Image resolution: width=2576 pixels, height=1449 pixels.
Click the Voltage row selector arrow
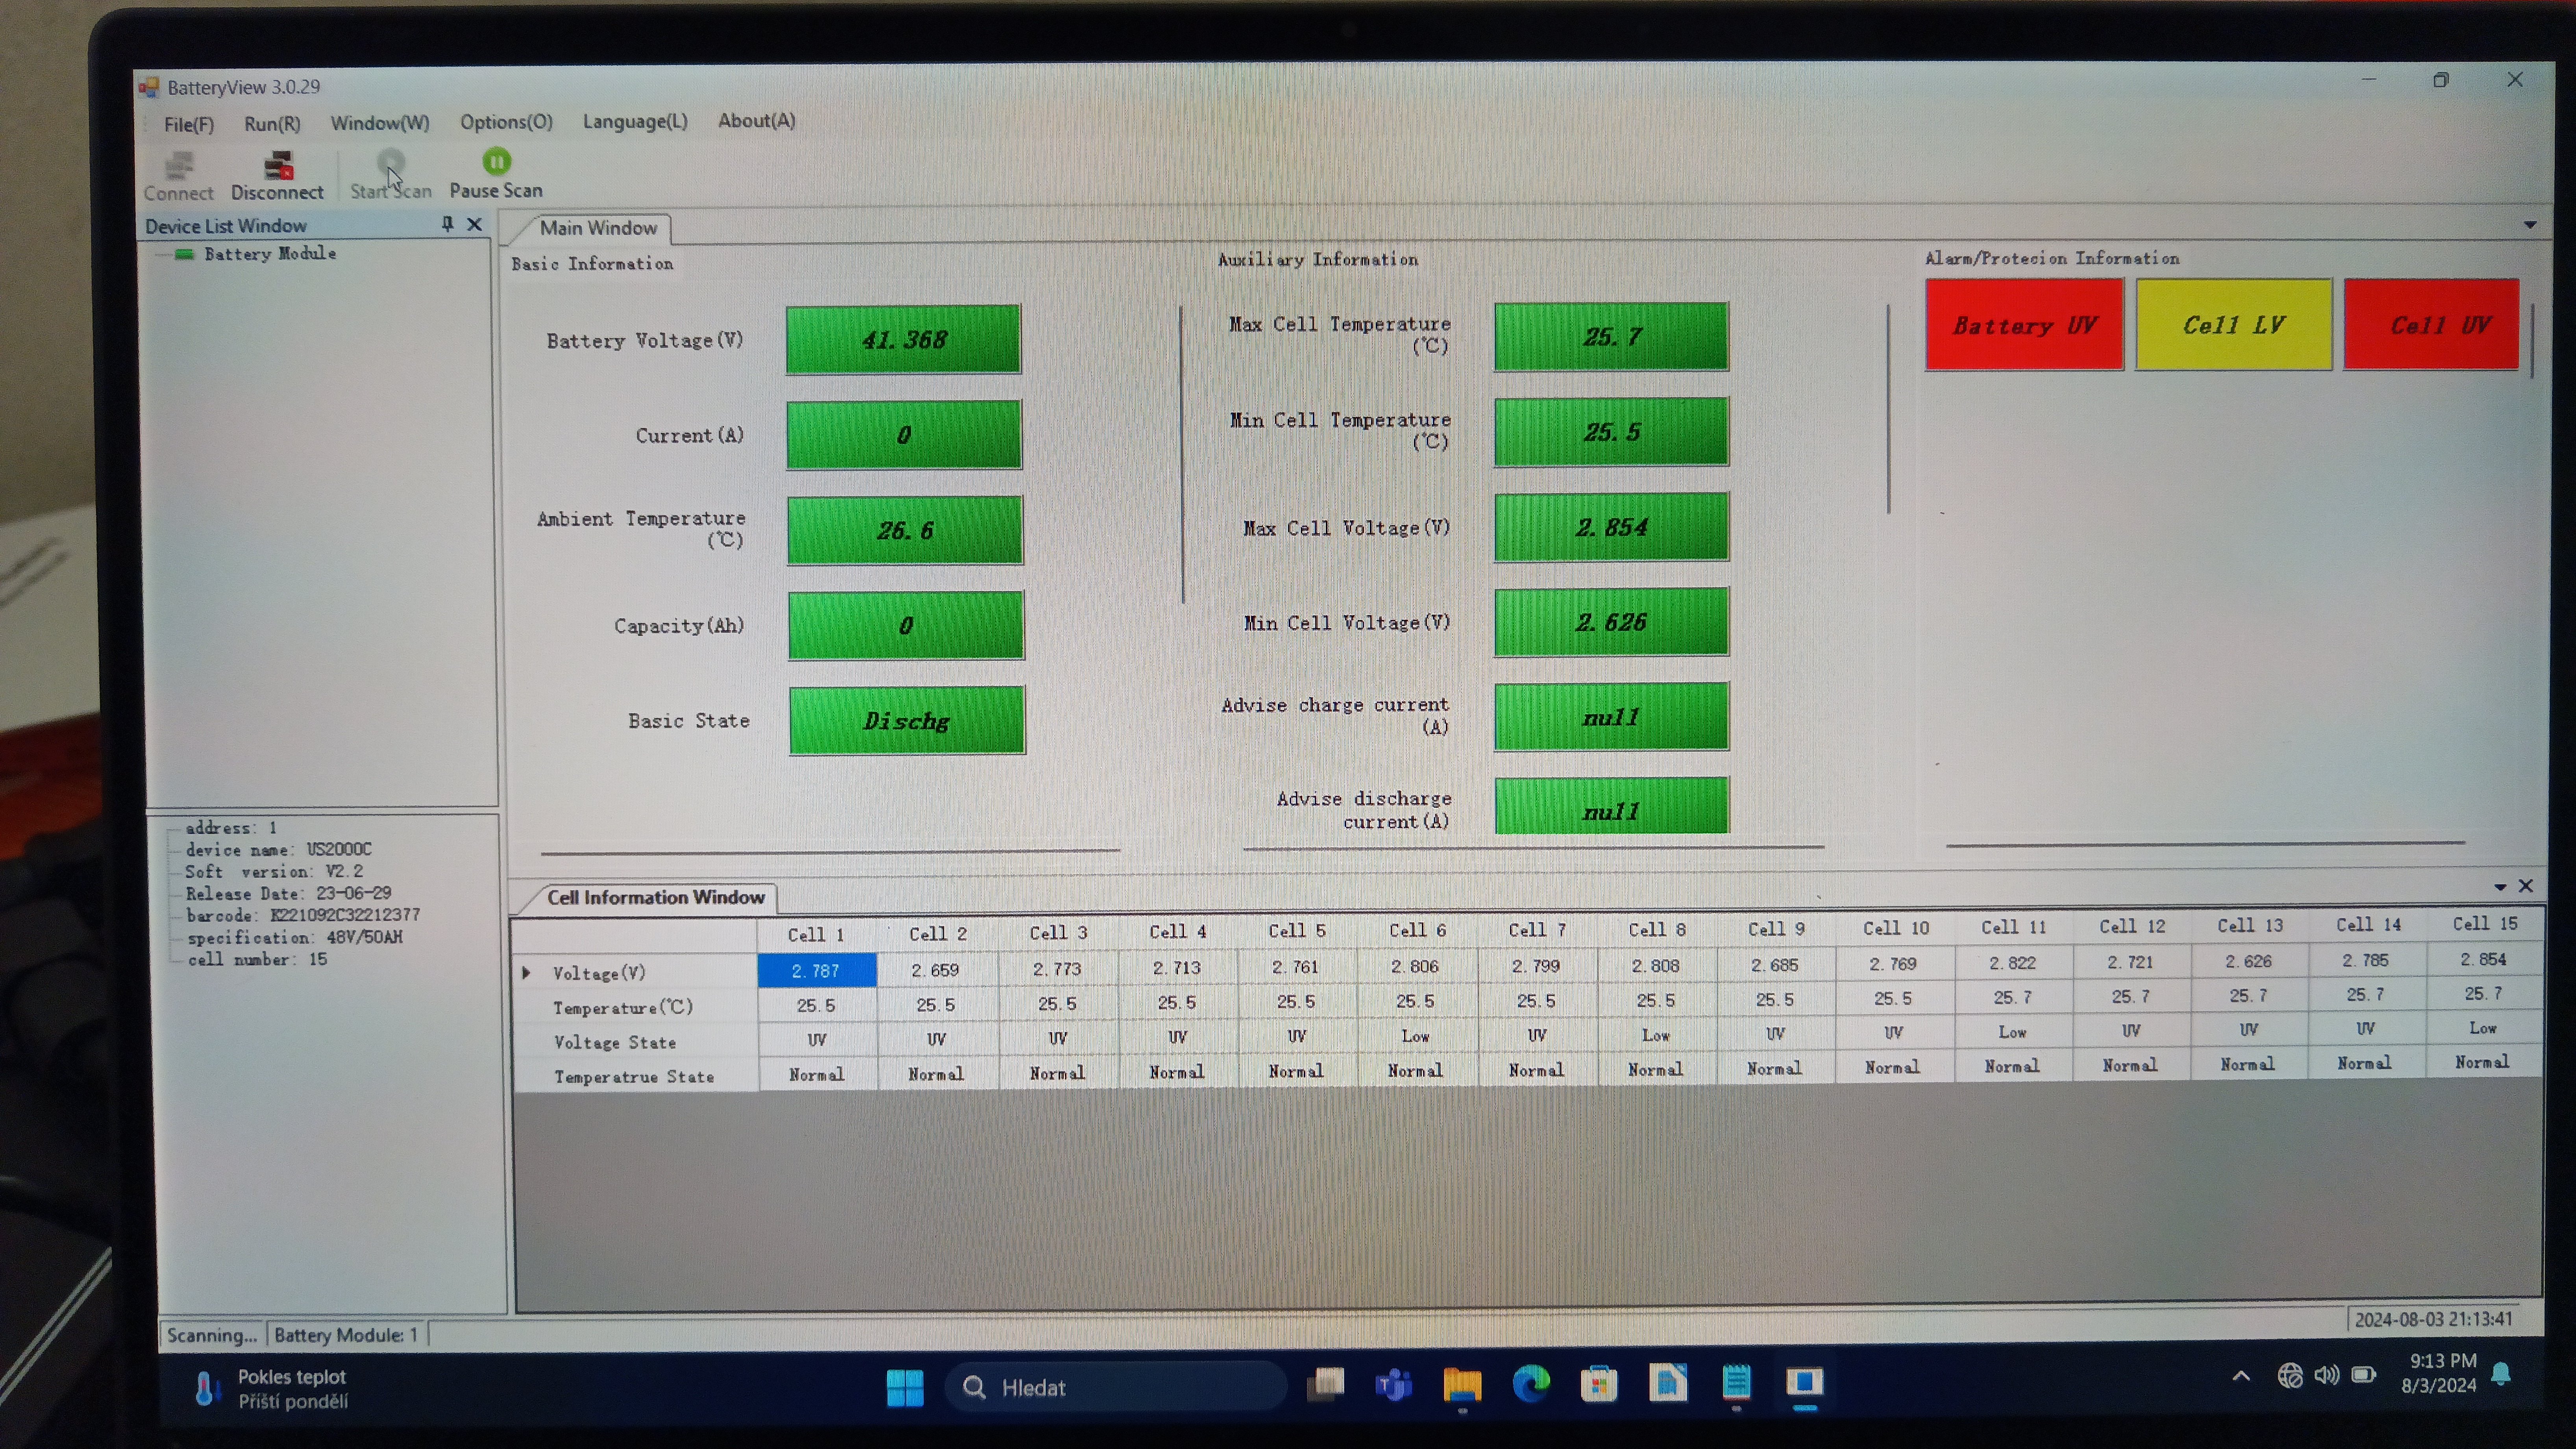tap(526, 972)
